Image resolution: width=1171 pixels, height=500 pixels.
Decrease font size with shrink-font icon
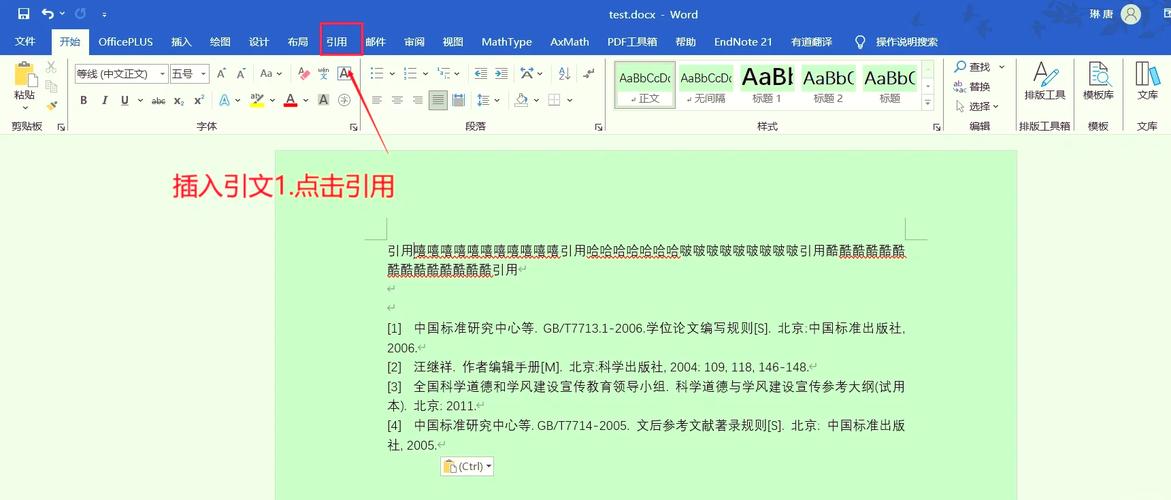(x=240, y=74)
